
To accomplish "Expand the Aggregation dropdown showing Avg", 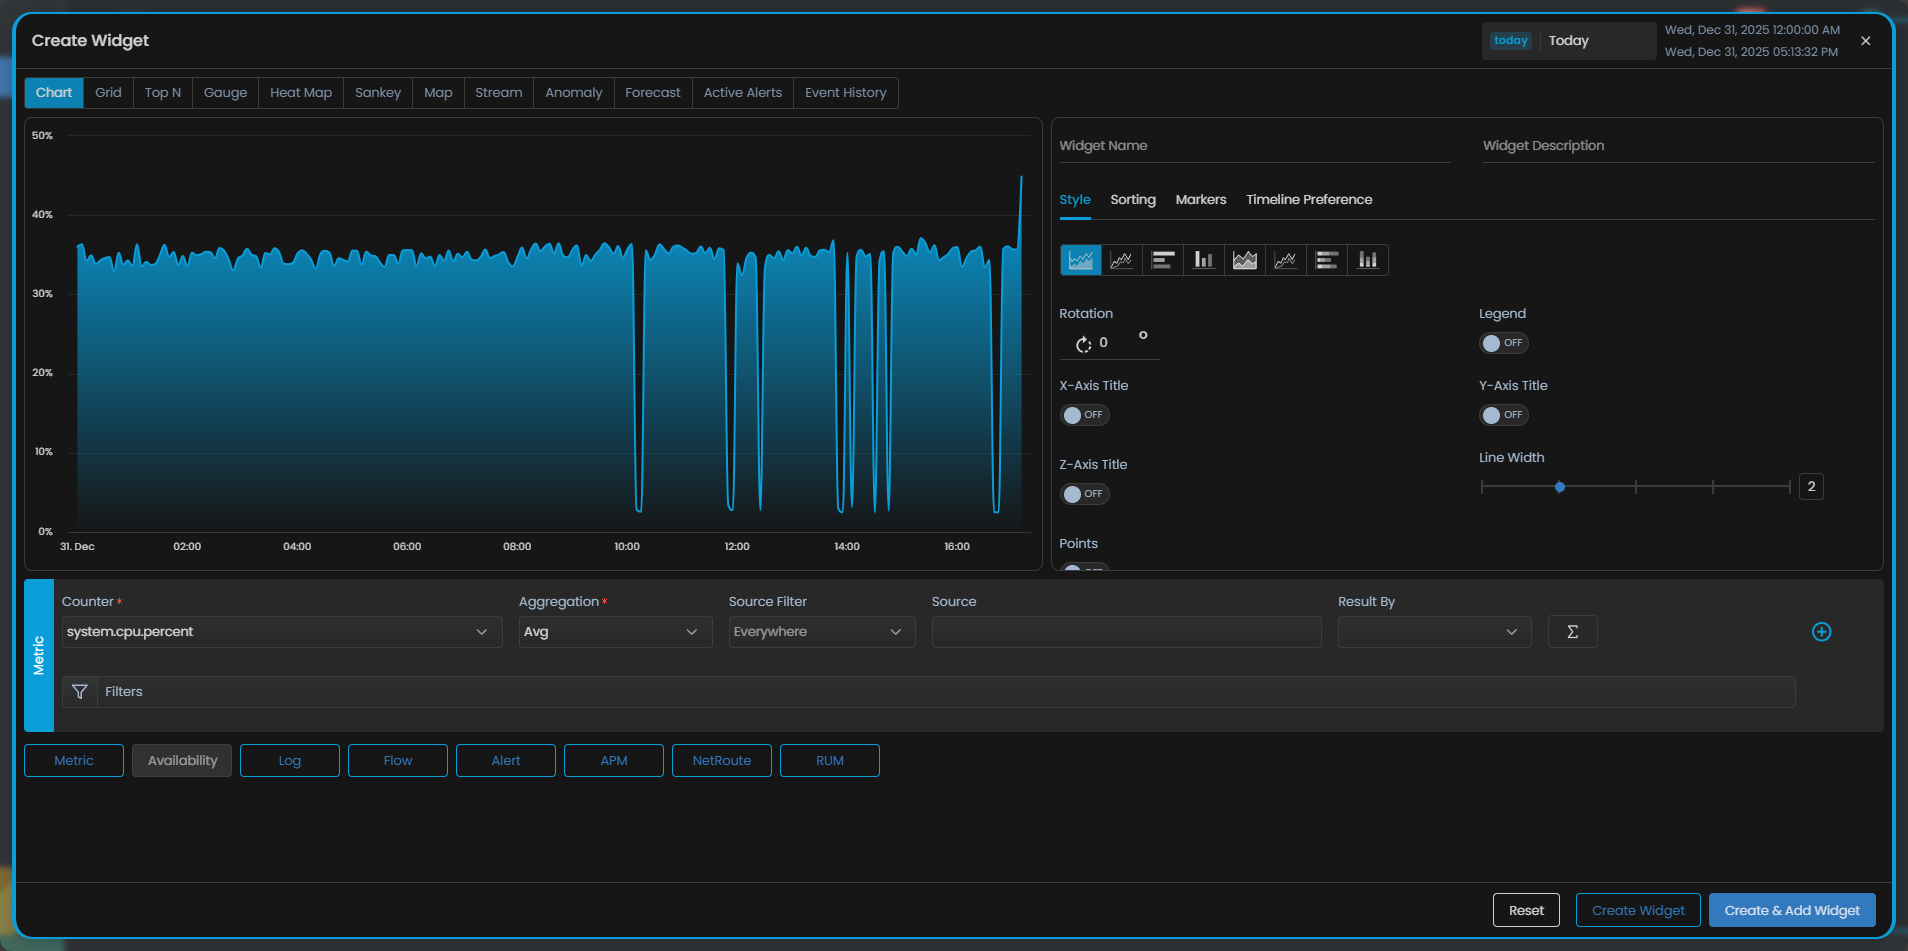I will click(614, 632).
